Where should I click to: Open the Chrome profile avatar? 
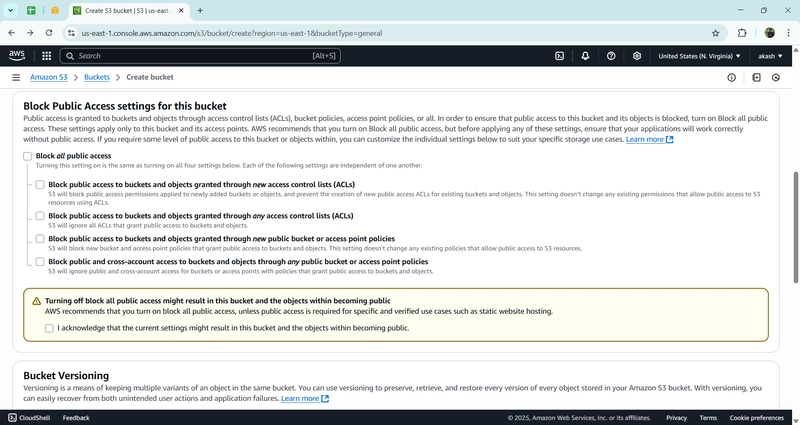[x=769, y=33]
